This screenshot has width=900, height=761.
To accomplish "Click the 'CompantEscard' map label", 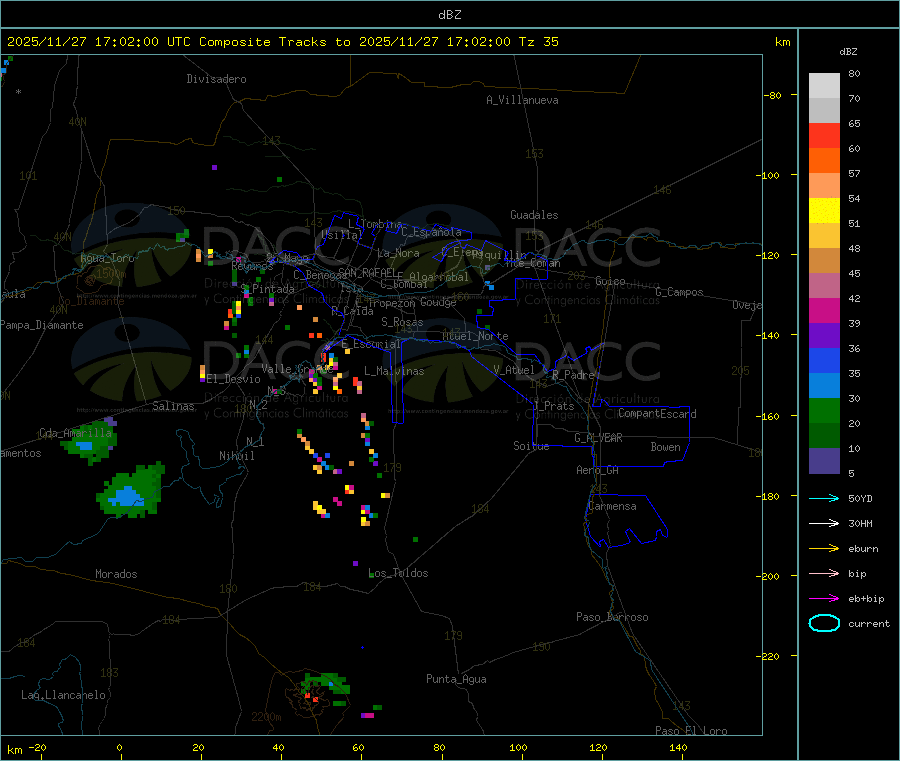I will (657, 413).
